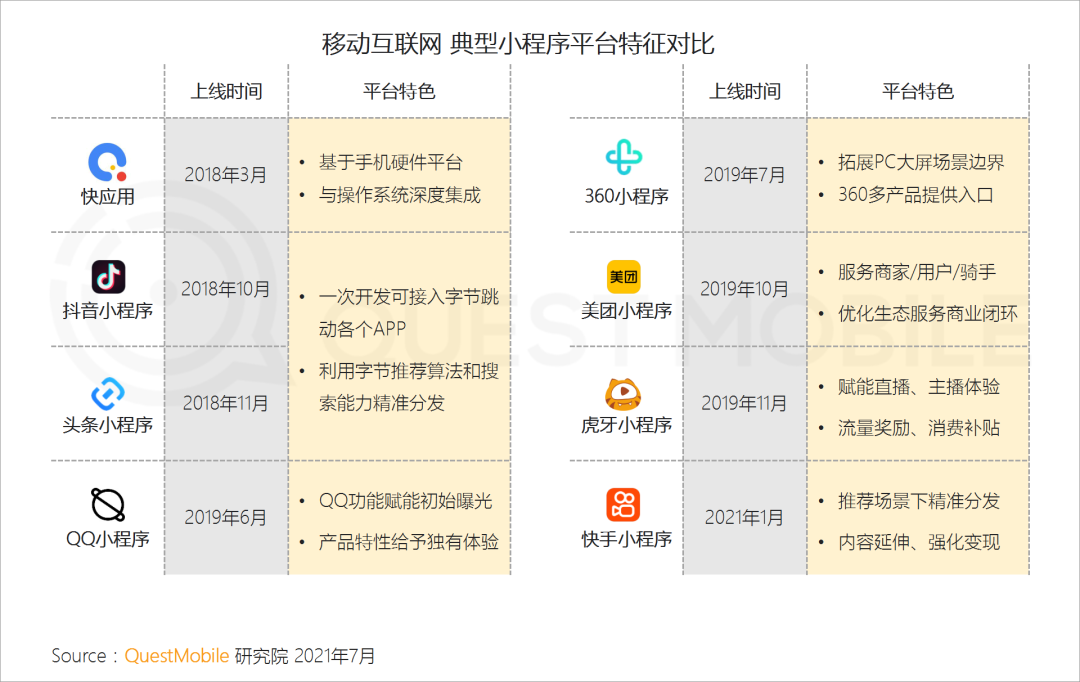Click the QQ小程序 planet logo icon
This screenshot has width=1080, height=682.
[x=108, y=505]
